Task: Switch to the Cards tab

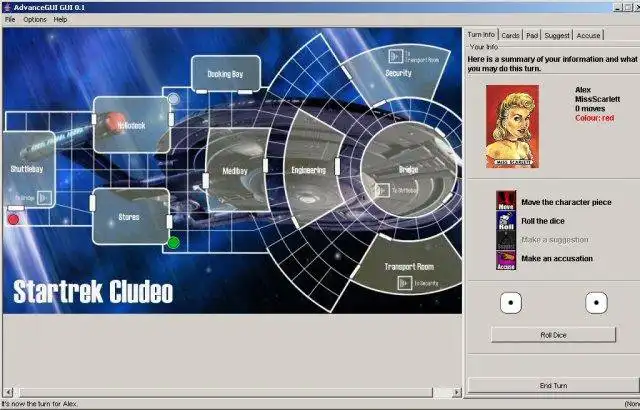Action: [x=510, y=35]
